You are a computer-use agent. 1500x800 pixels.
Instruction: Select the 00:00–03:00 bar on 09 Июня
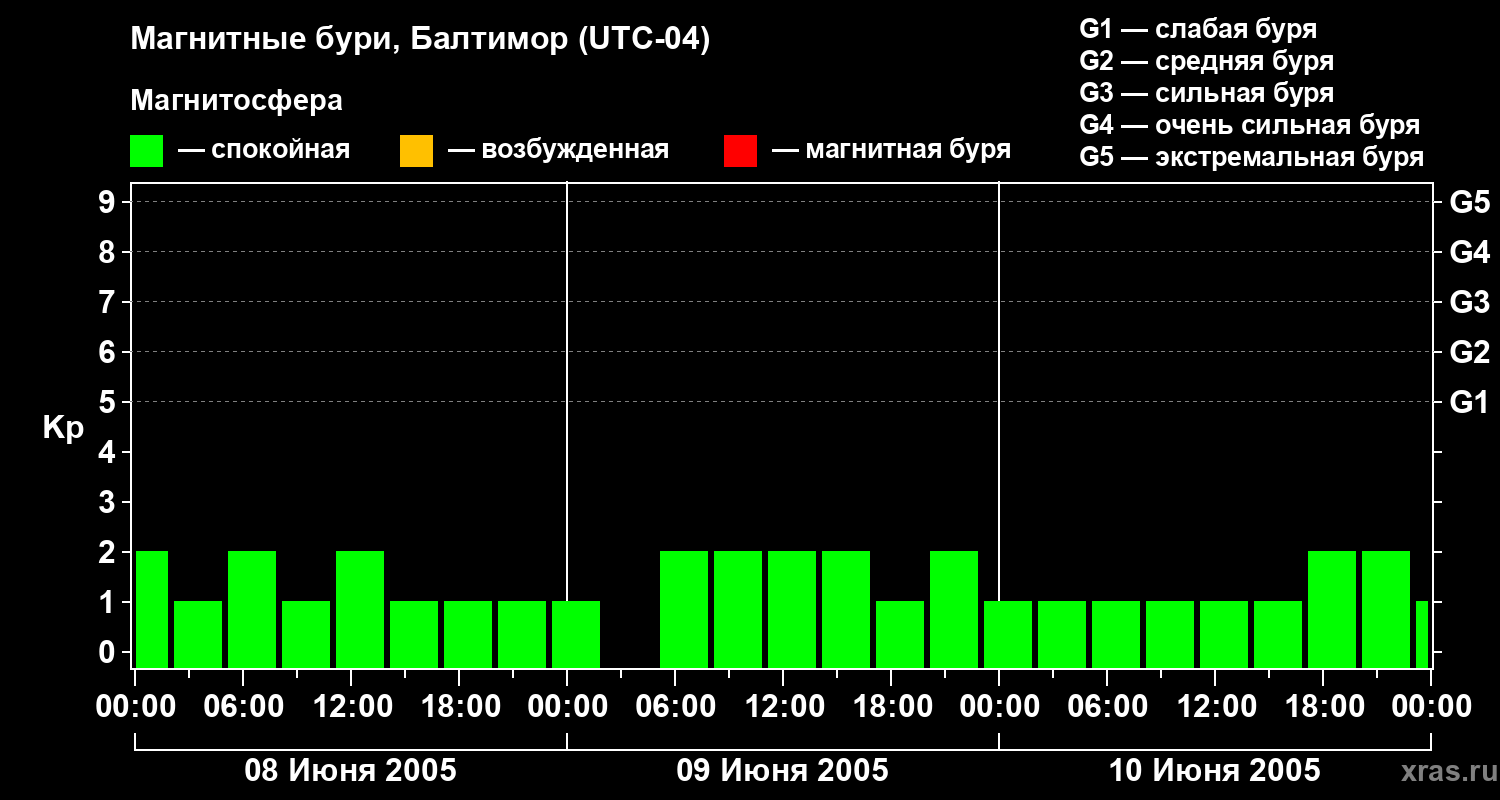click(576, 634)
